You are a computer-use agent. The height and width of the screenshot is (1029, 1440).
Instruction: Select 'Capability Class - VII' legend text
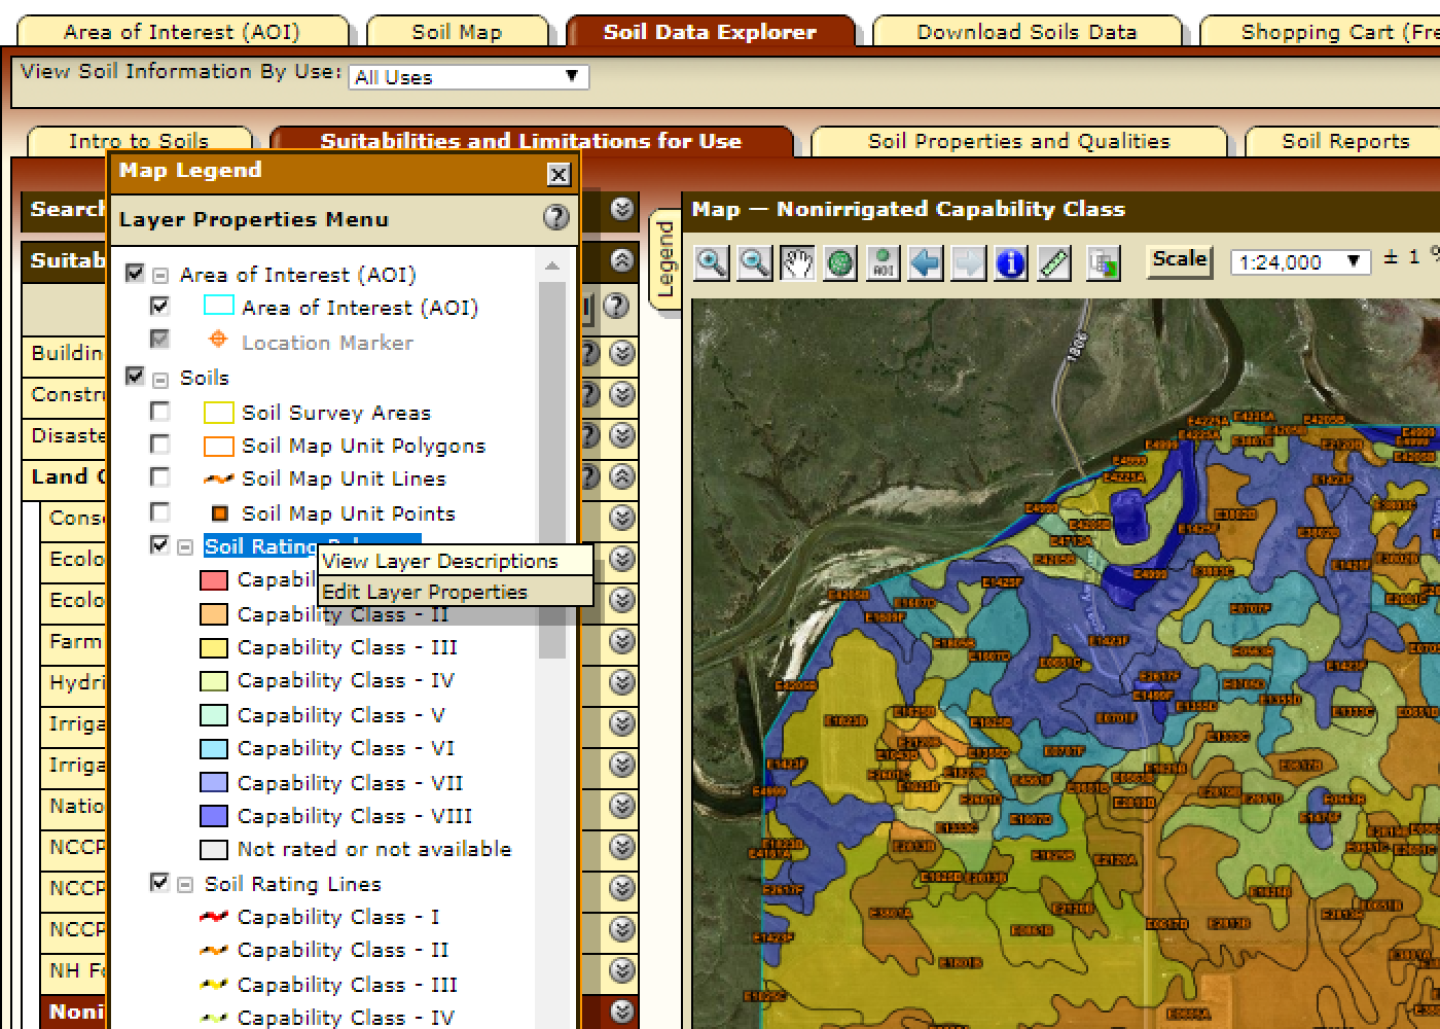(x=350, y=783)
